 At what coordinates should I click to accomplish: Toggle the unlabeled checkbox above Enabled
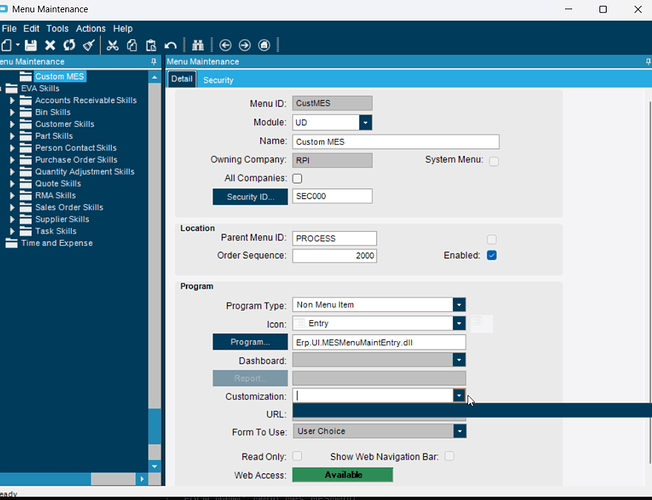(x=492, y=239)
